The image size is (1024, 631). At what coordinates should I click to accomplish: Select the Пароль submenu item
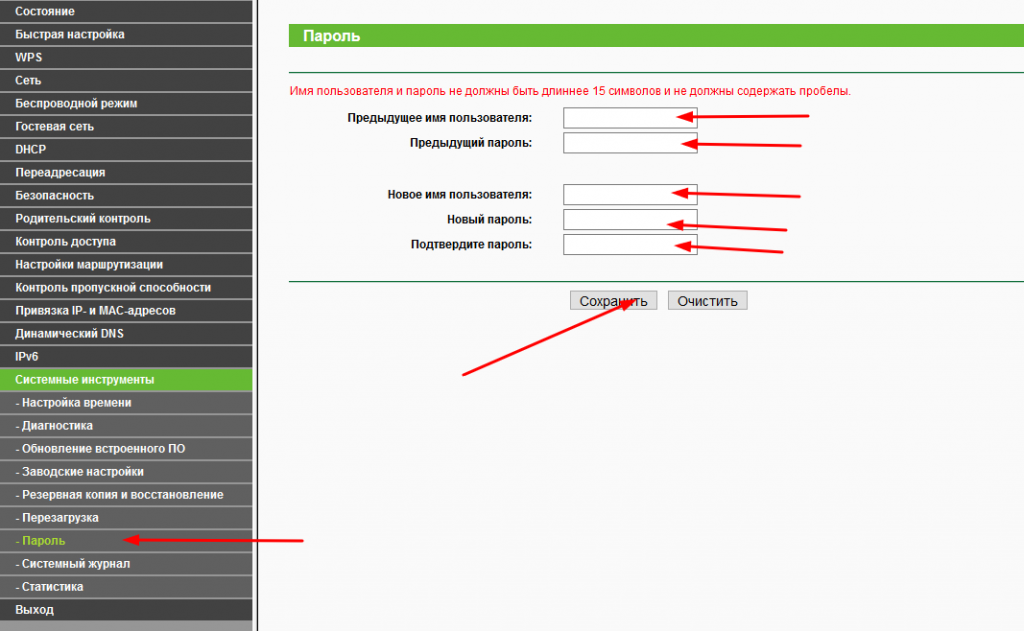(126, 541)
